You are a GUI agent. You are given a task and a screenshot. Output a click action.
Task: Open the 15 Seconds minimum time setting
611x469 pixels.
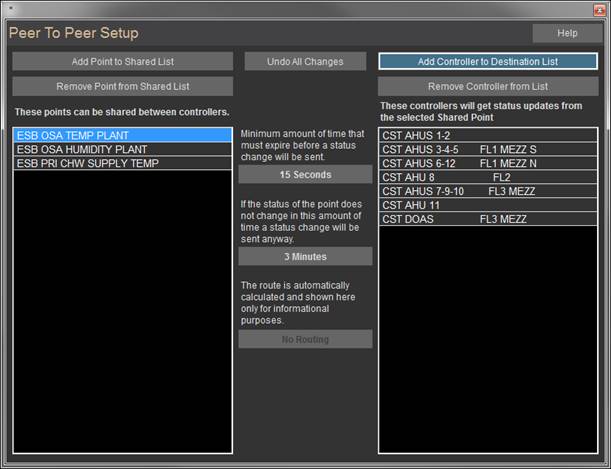[x=305, y=175]
